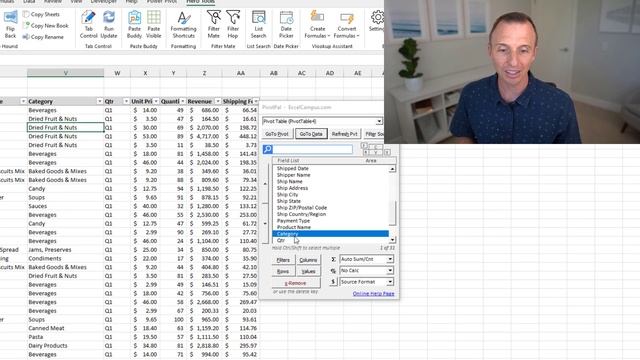Click the Copy Rename icon
Image resolution: width=640 pixels, height=360 pixels.
[x=26, y=37]
